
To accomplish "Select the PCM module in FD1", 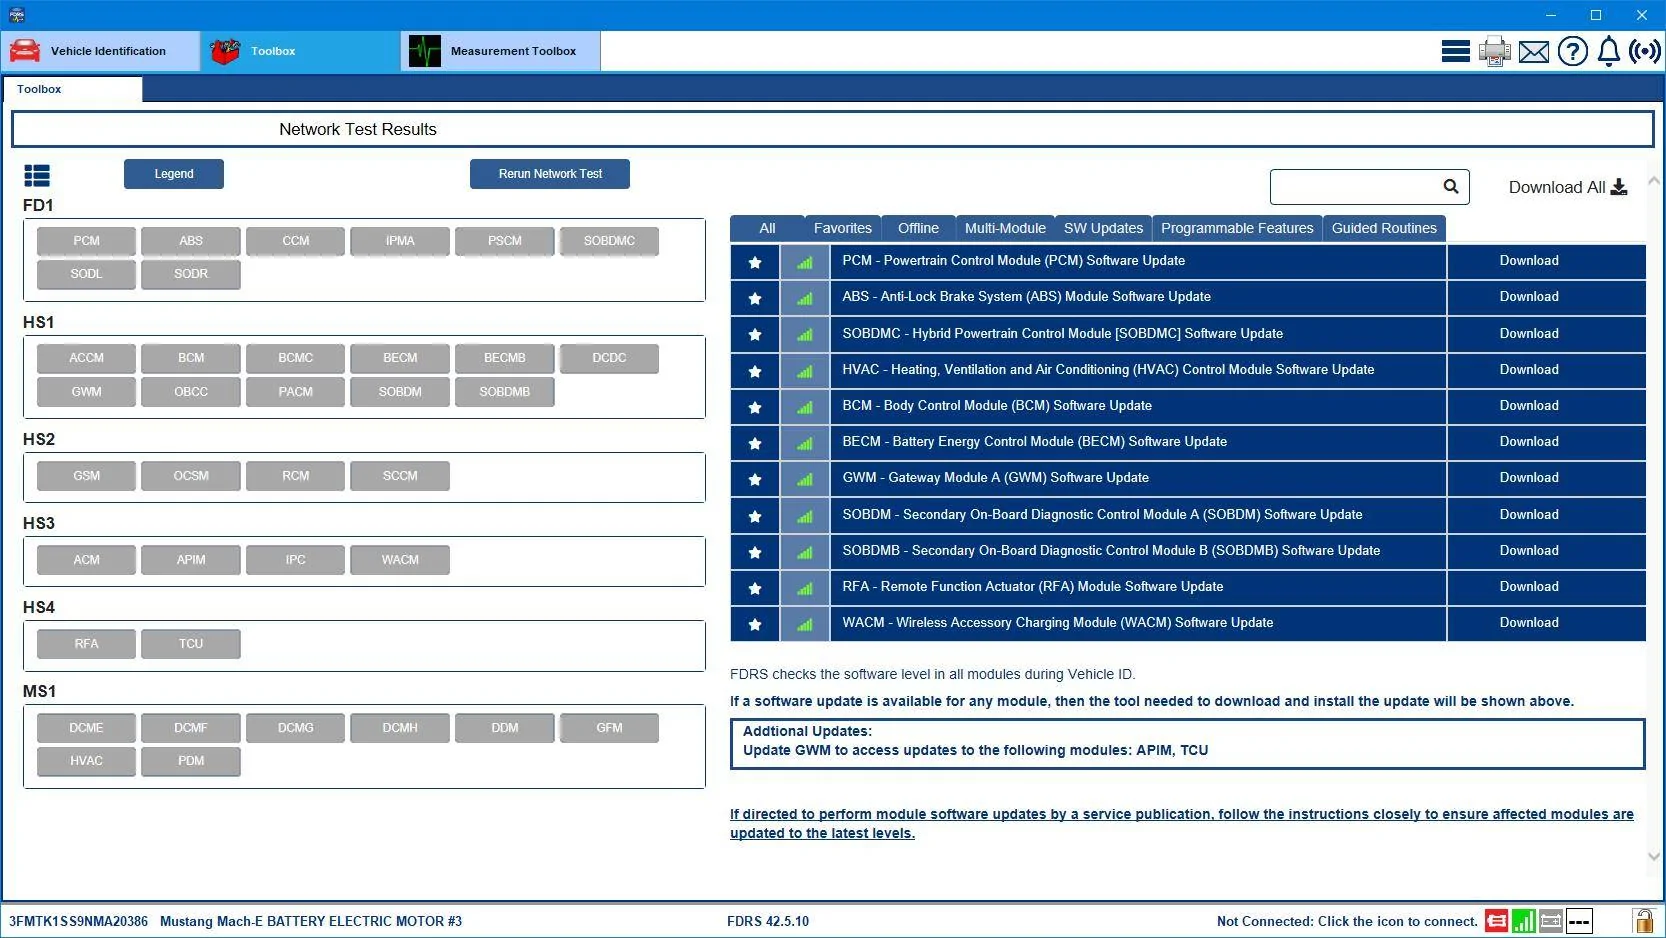I will (x=86, y=241).
